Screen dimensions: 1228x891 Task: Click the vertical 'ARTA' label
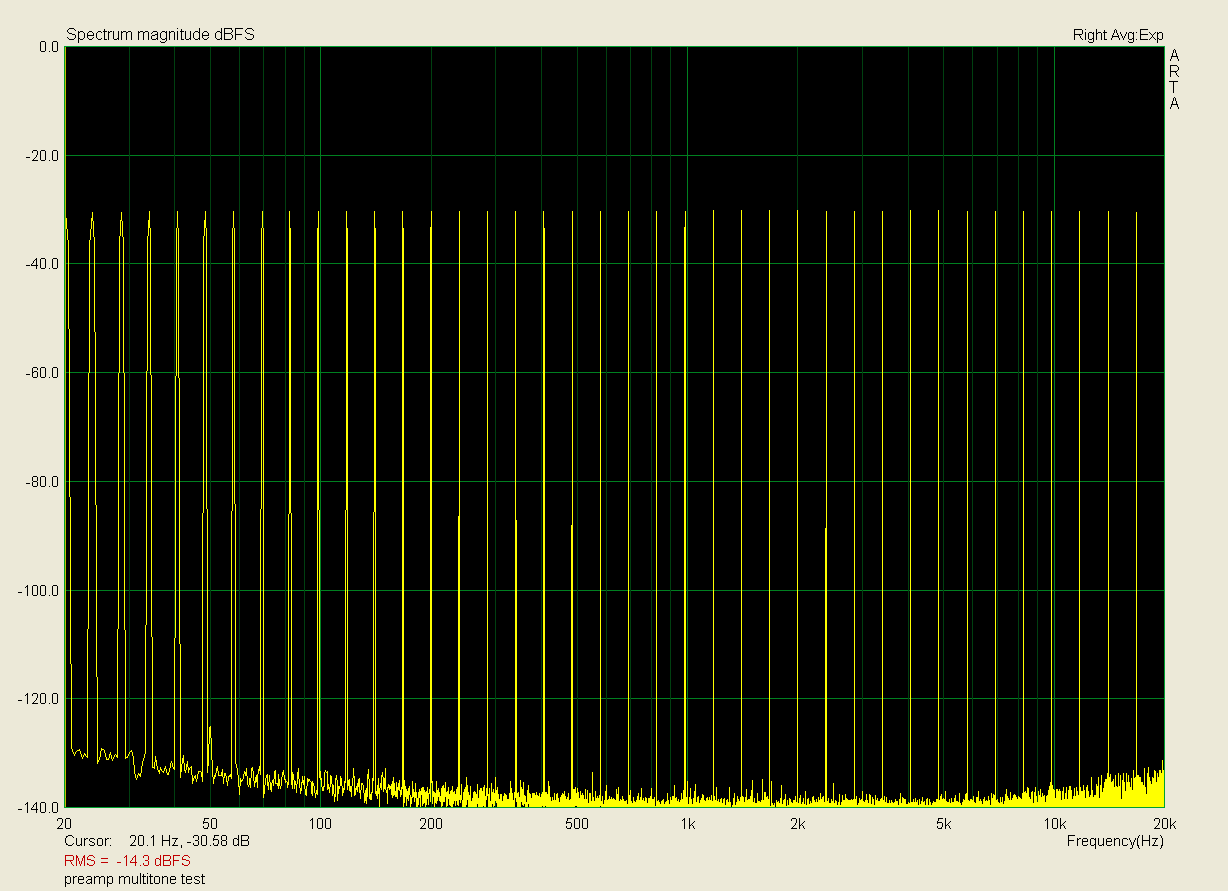pos(1175,79)
